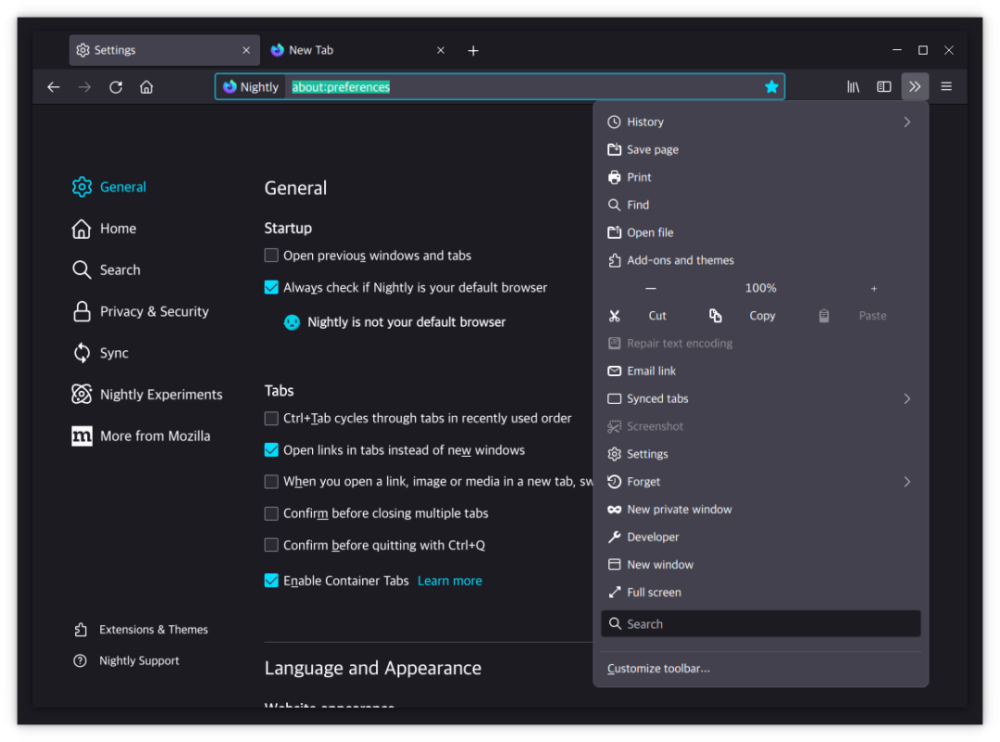Select New private window menu entry

(x=679, y=510)
